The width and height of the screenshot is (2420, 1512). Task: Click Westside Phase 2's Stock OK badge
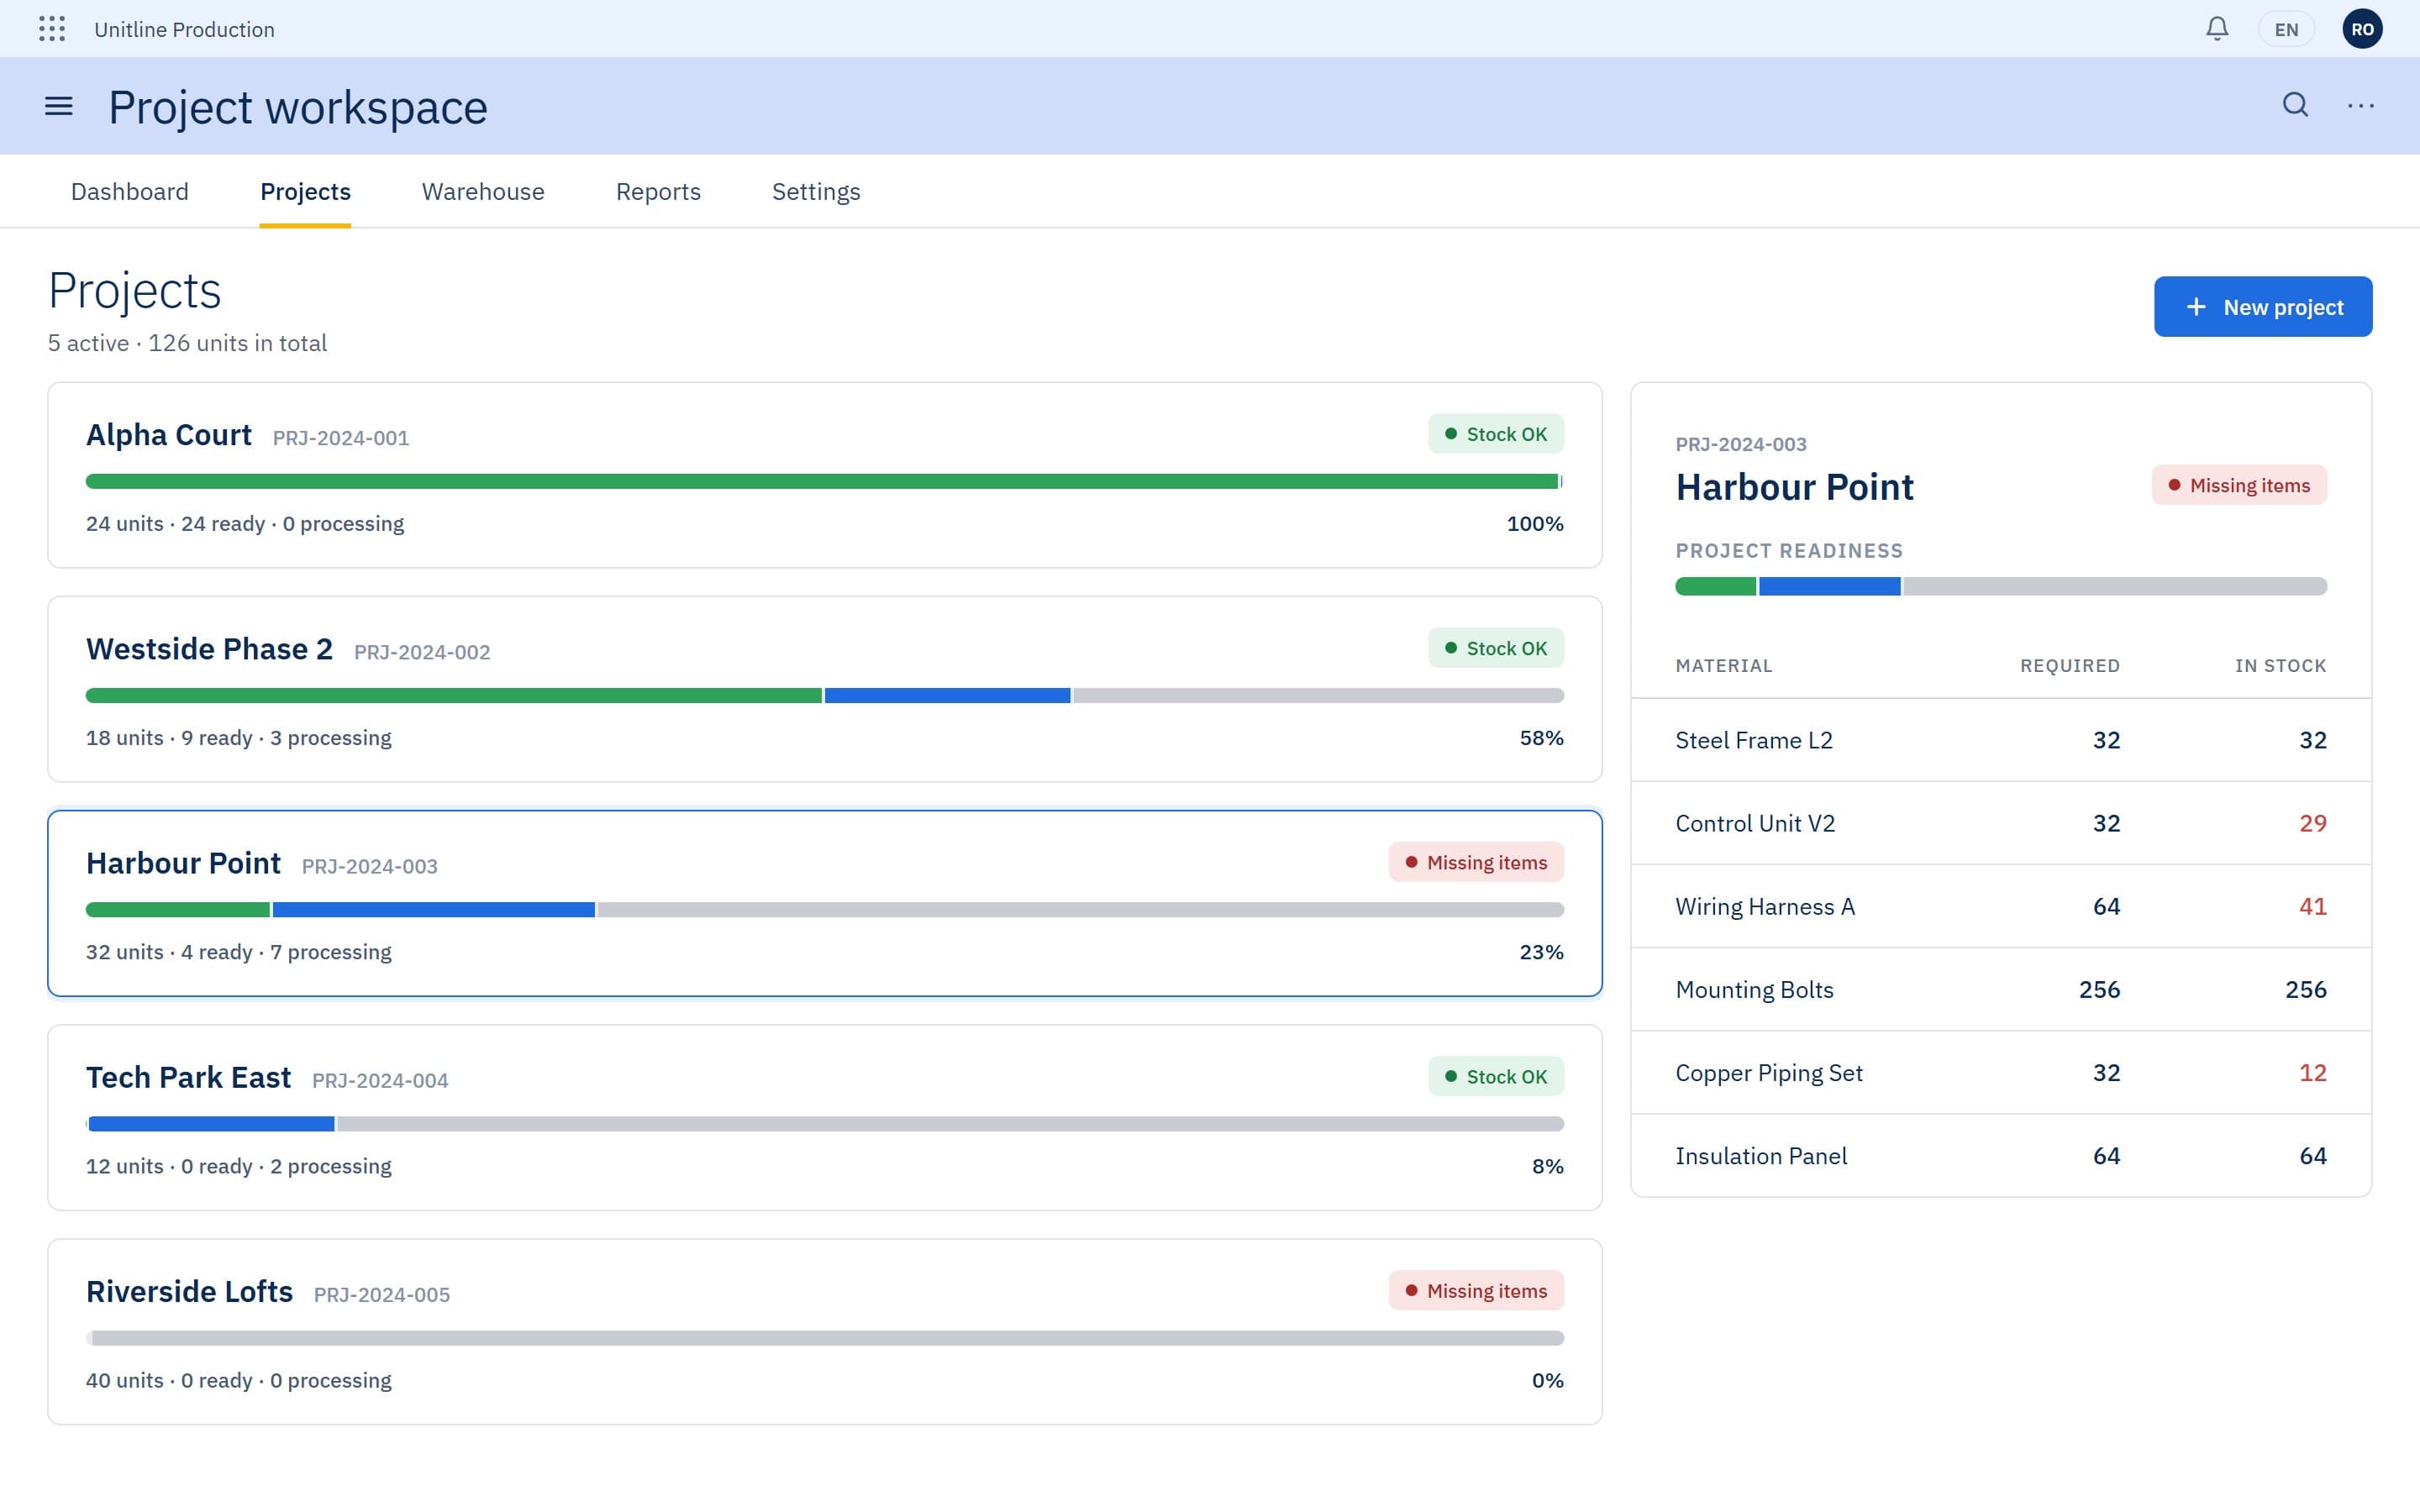click(1496, 648)
